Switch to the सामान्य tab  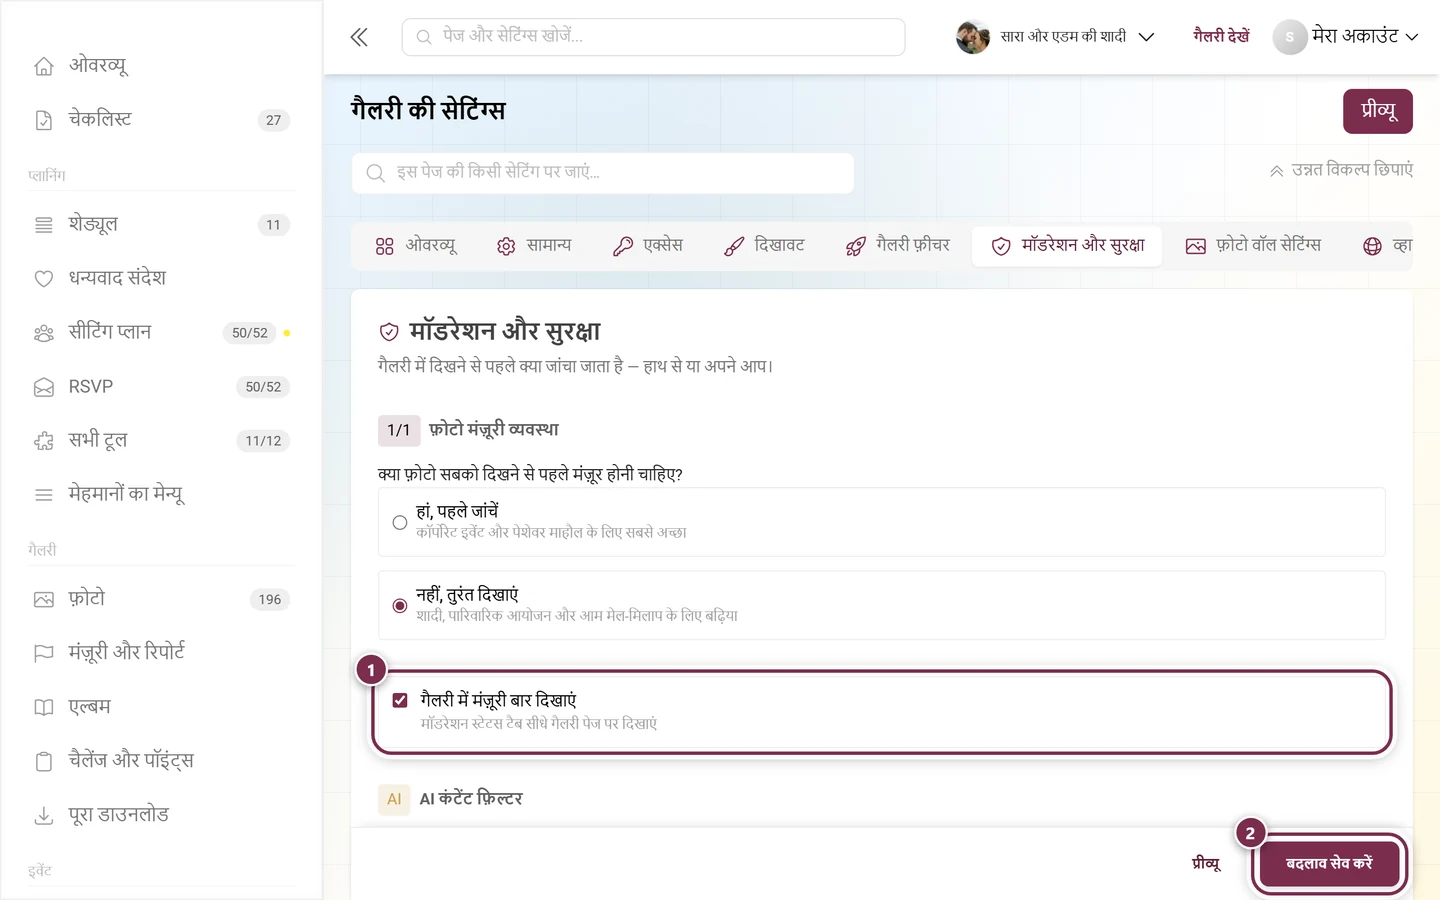(x=534, y=246)
